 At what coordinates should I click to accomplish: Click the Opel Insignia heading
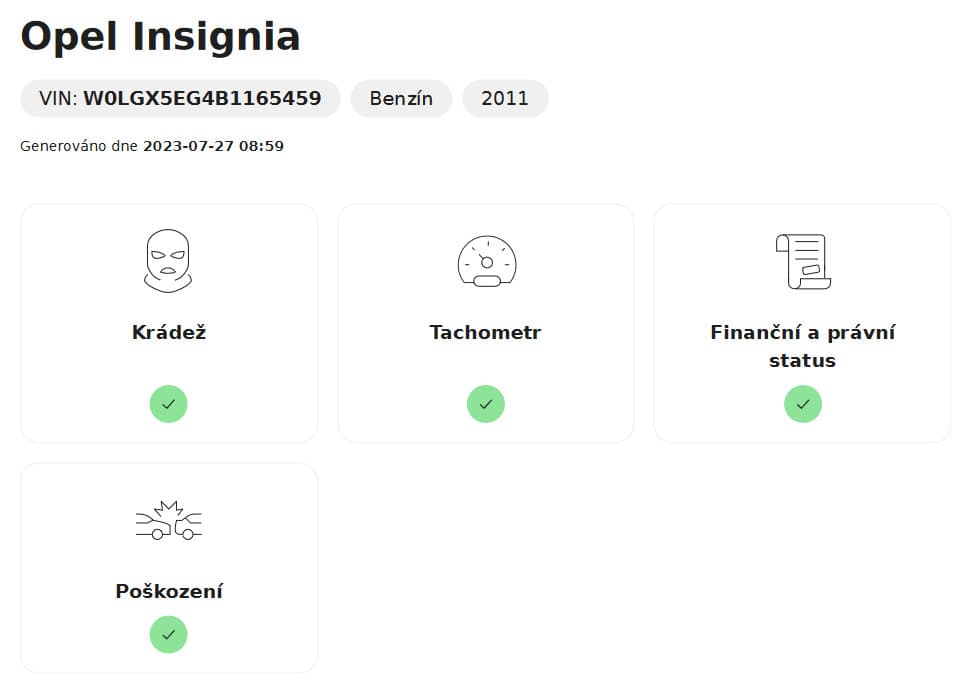click(160, 37)
